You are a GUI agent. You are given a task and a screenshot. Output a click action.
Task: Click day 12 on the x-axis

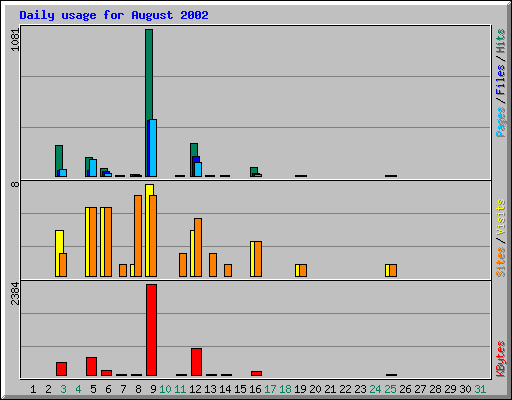pyautogui.click(x=195, y=389)
